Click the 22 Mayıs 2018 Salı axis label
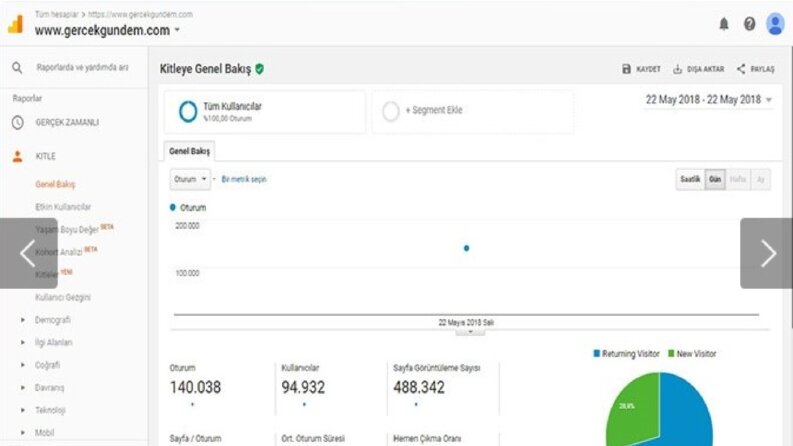The height and width of the screenshot is (446, 793). [466, 323]
